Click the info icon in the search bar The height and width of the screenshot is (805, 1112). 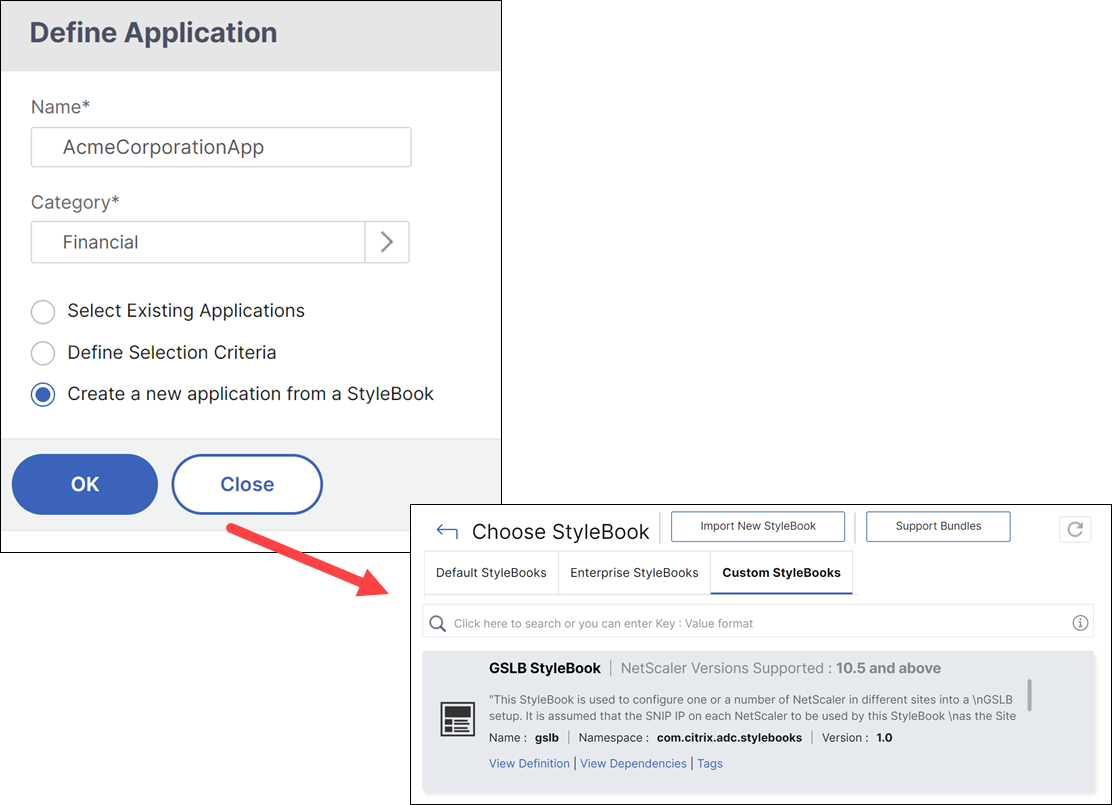1079,623
